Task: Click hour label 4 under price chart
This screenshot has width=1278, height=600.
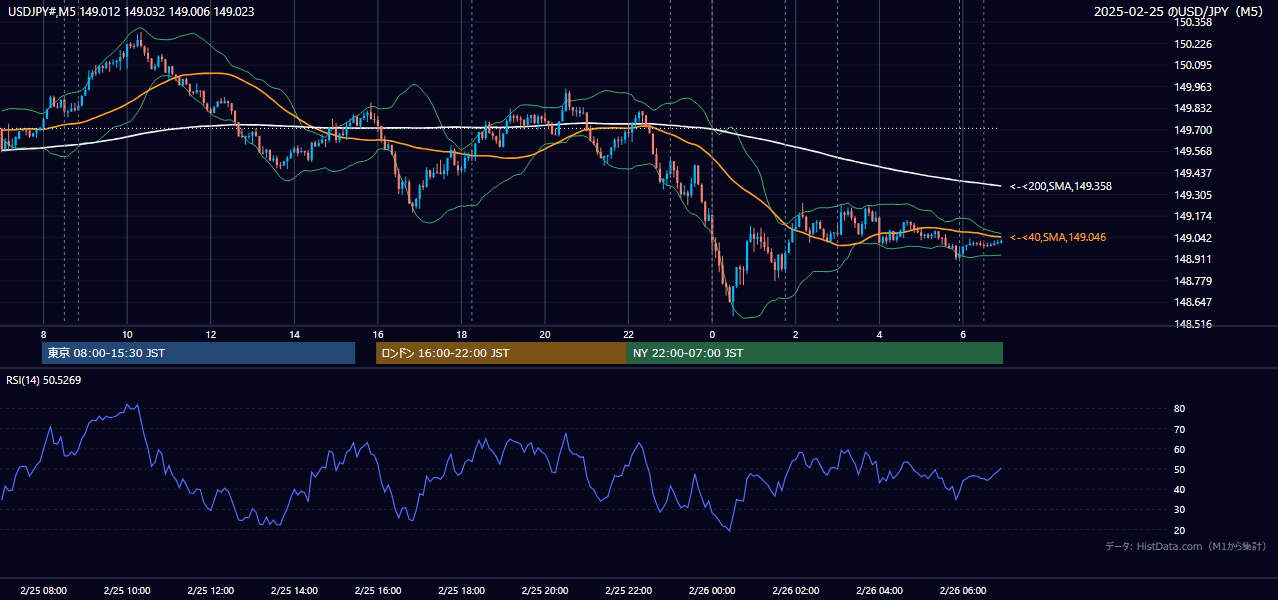Action: coord(879,334)
